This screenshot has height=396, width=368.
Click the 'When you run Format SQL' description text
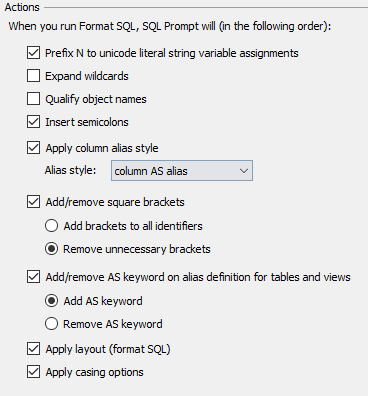[170, 26]
